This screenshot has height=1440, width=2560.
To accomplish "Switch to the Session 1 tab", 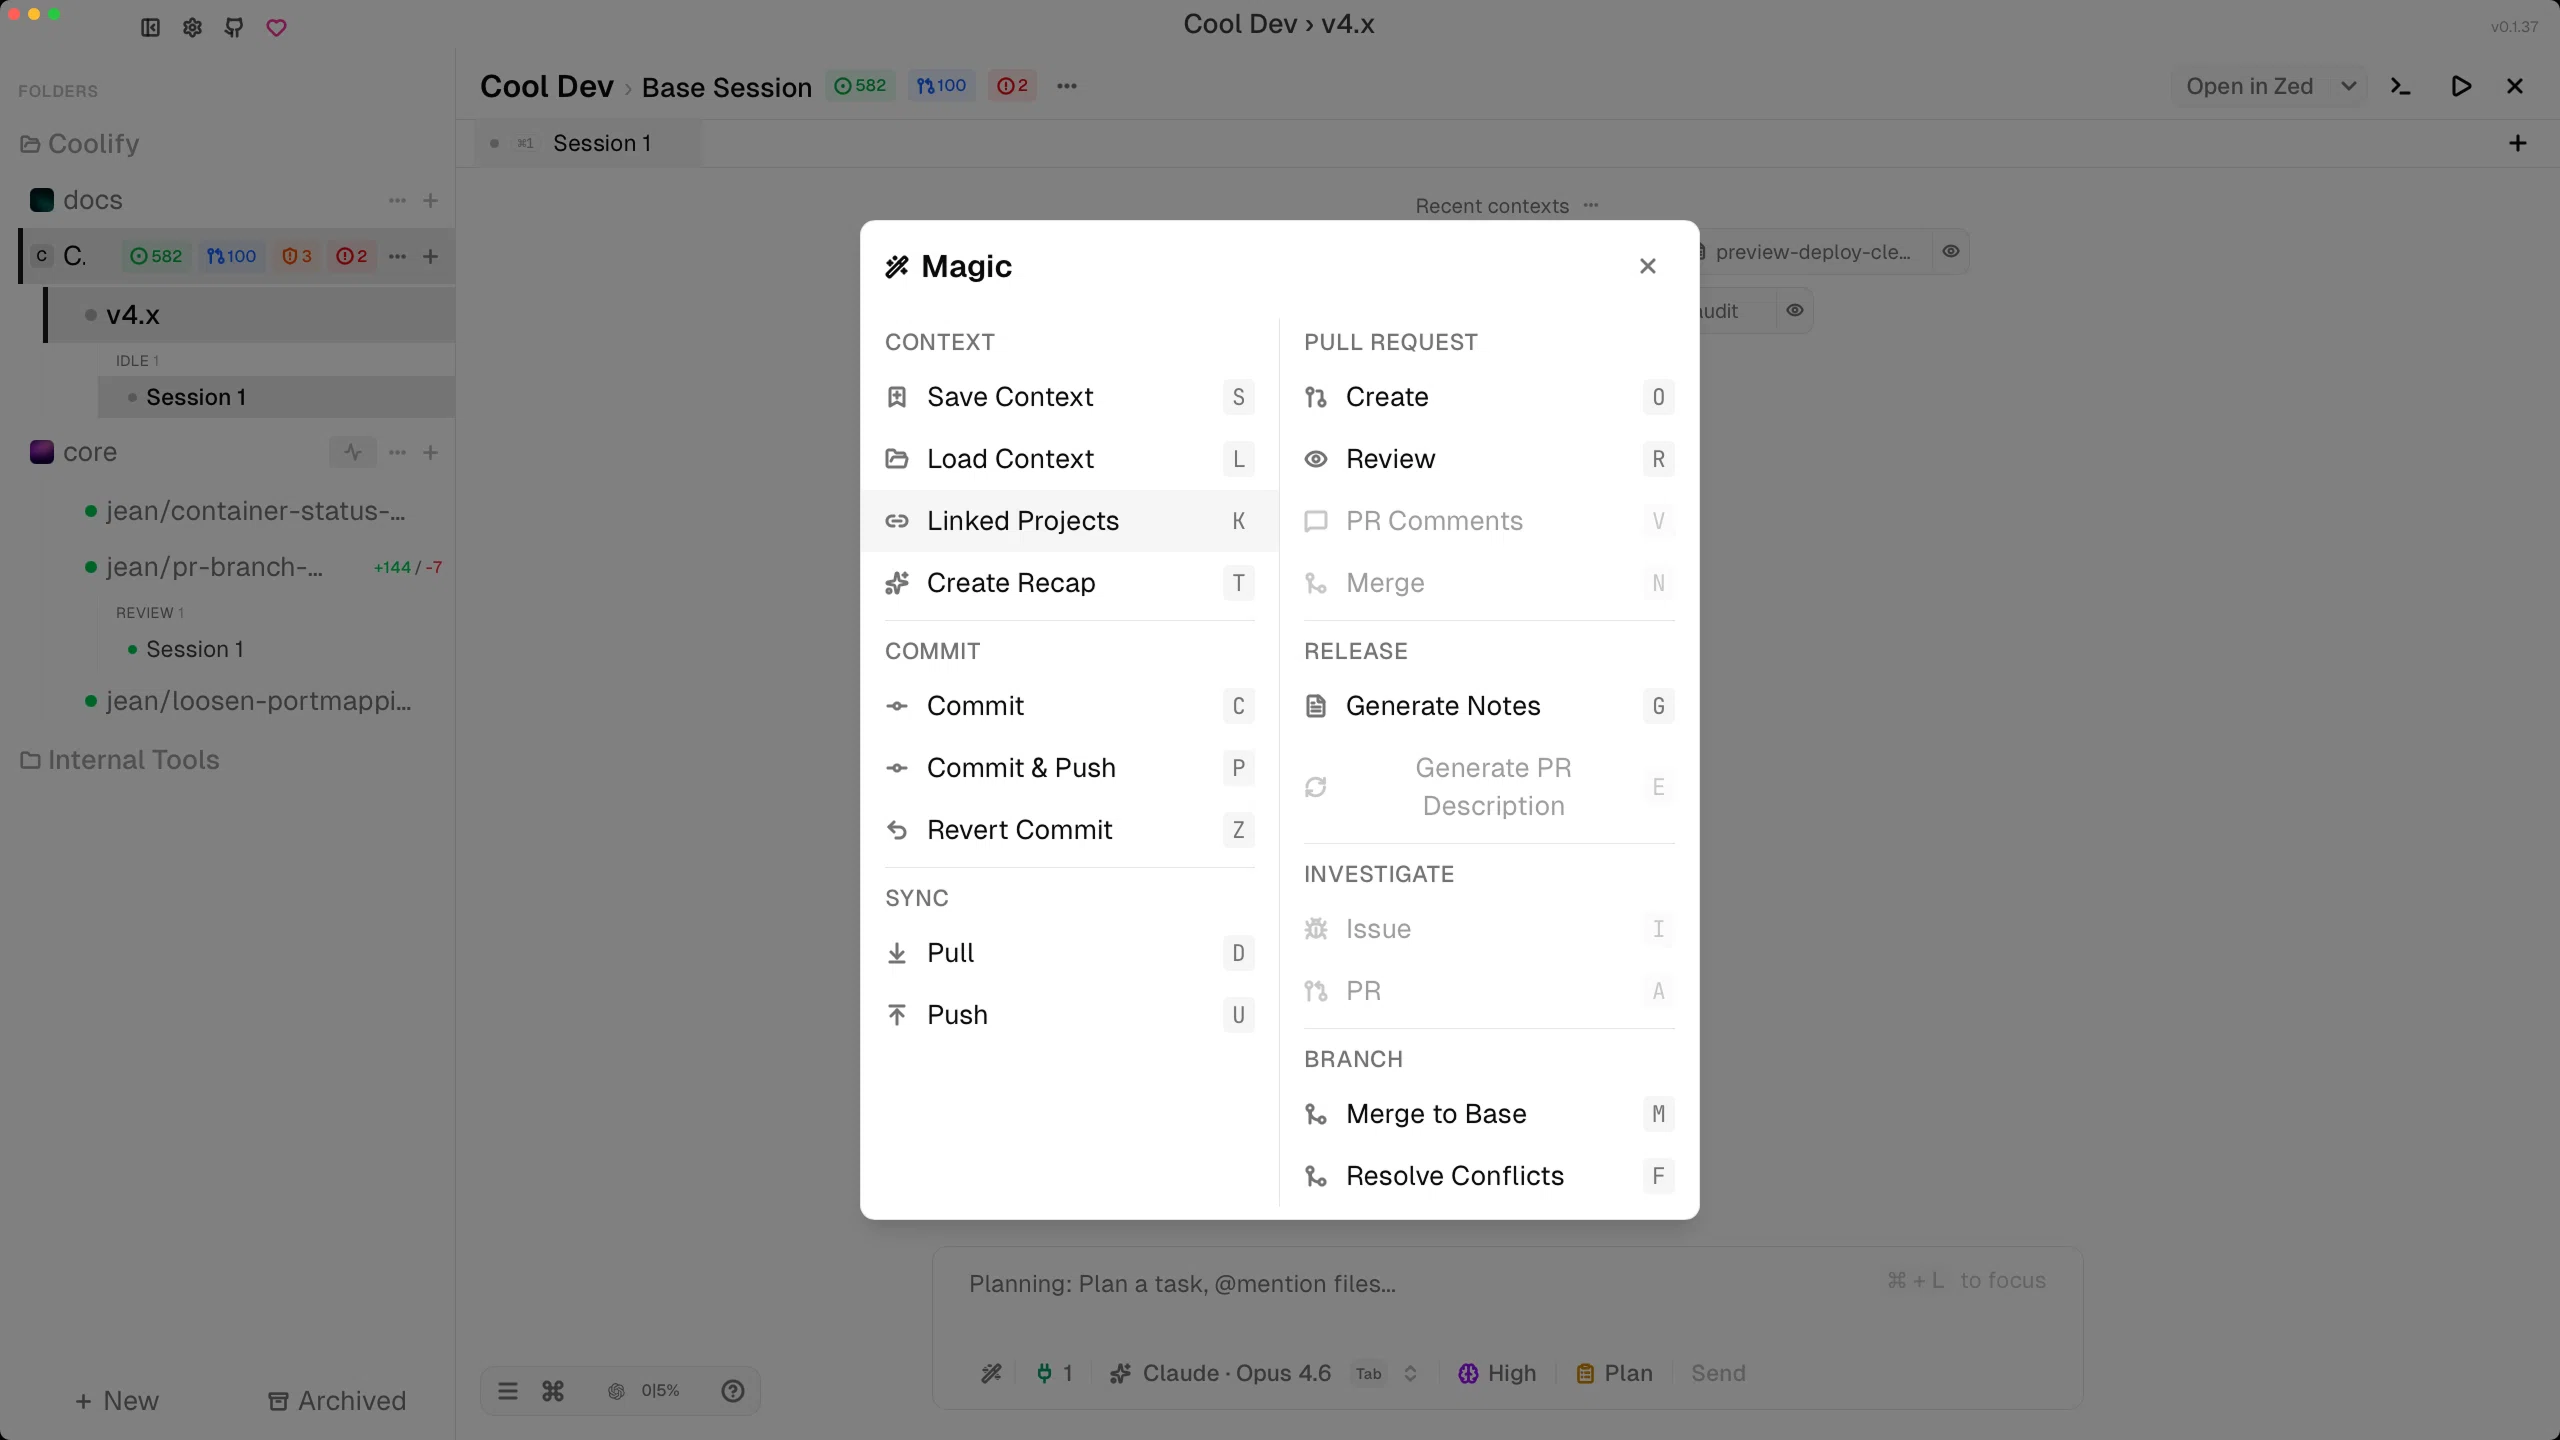I will point(603,143).
